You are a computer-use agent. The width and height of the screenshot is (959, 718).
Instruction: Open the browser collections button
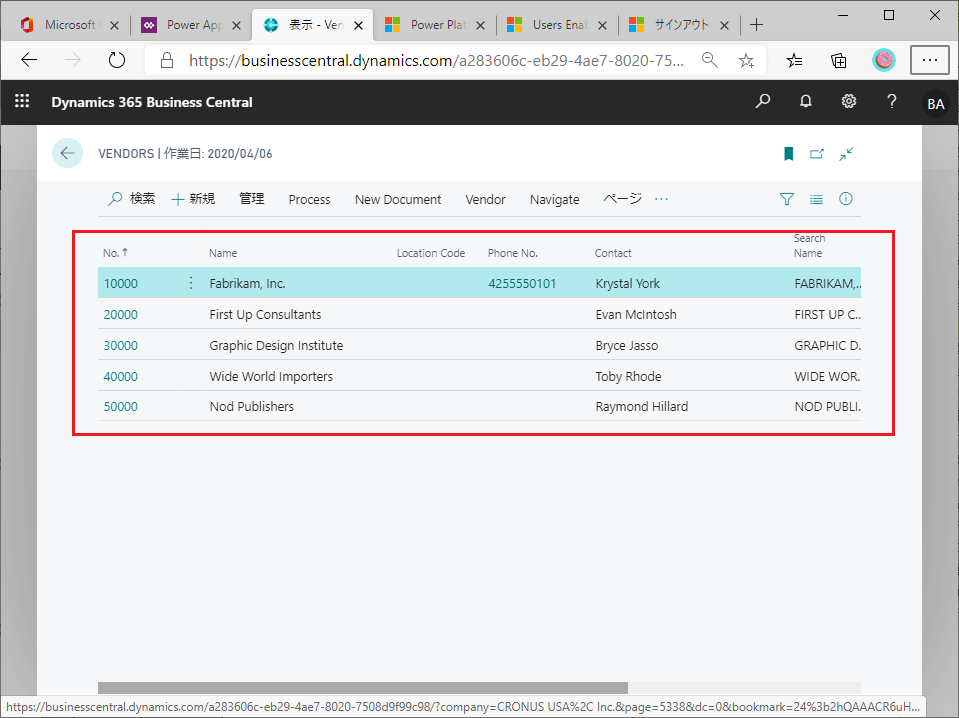click(x=839, y=60)
